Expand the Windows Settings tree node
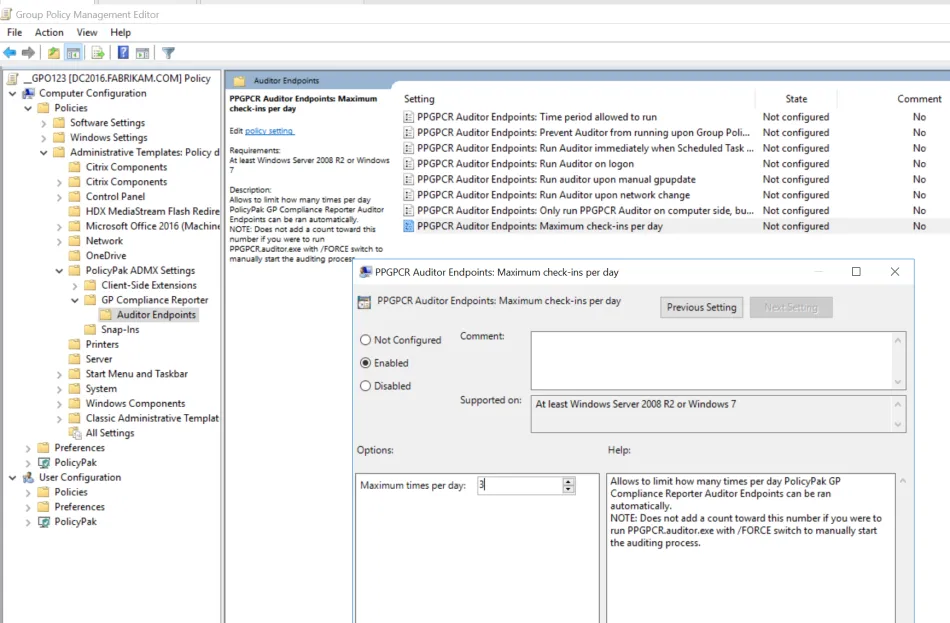Screen dimensions: 950x623 tap(43, 138)
